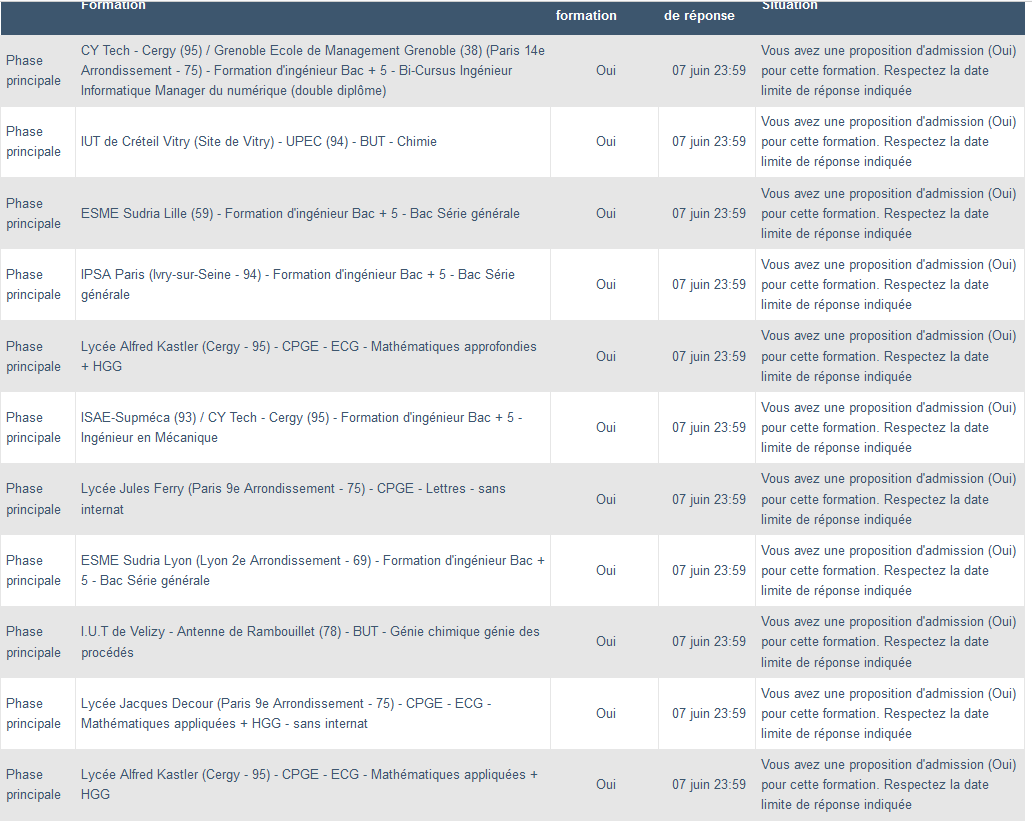
Task: Click the admission proposal situation text for CY Tech Bi-Cursus
Action: click(889, 70)
